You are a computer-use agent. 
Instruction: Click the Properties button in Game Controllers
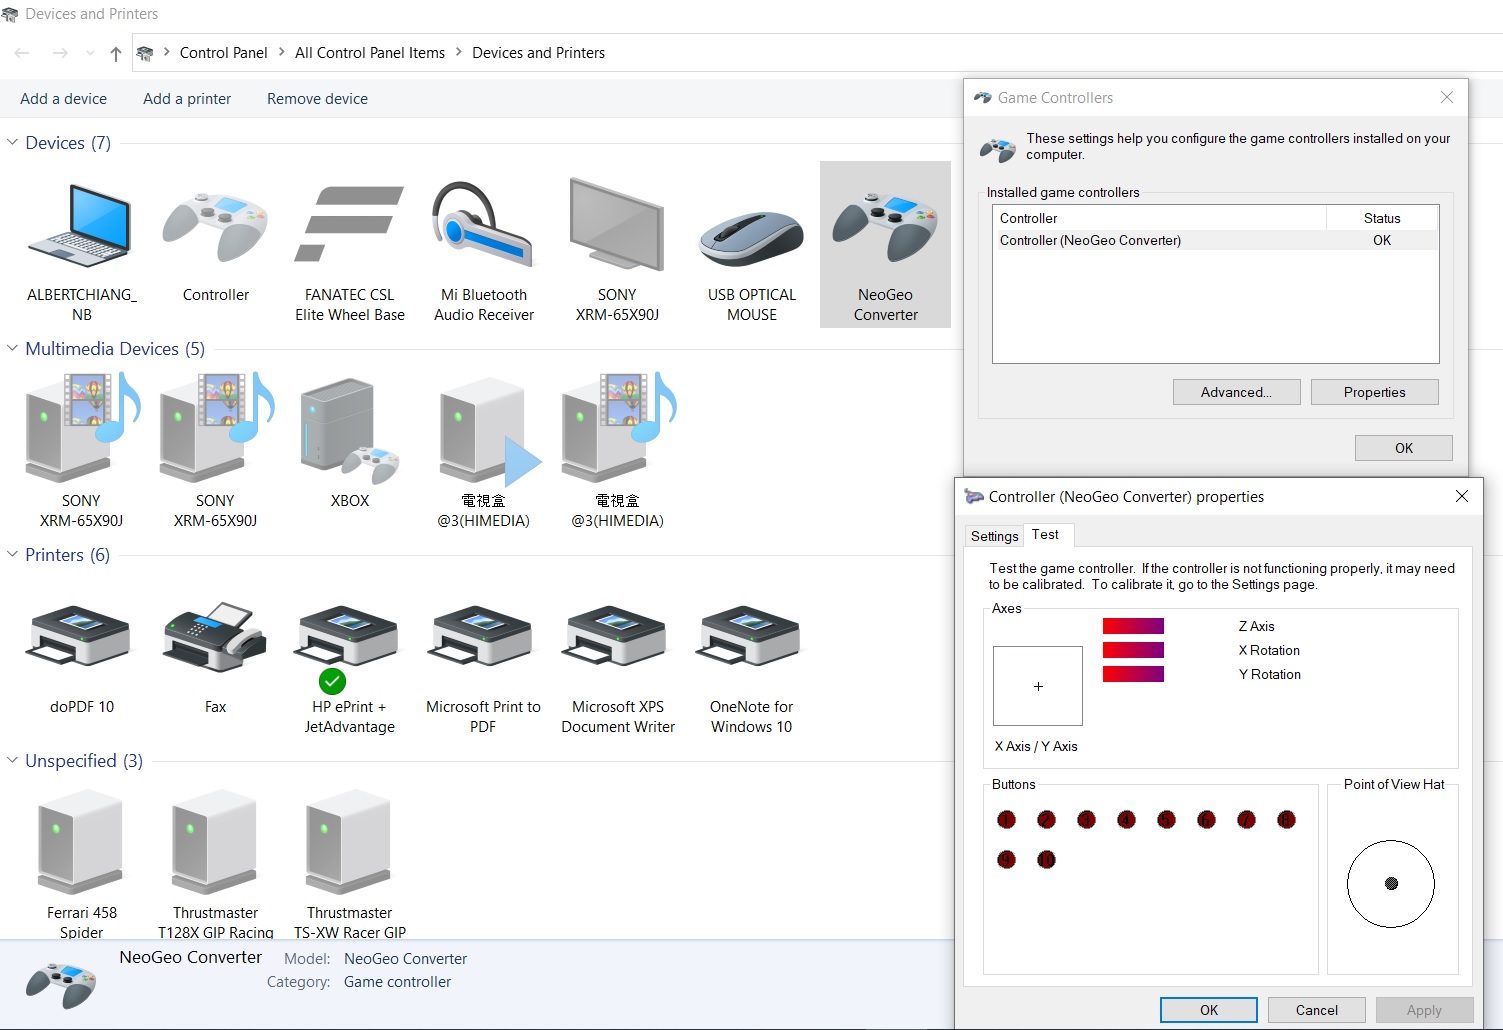[1374, 392]
